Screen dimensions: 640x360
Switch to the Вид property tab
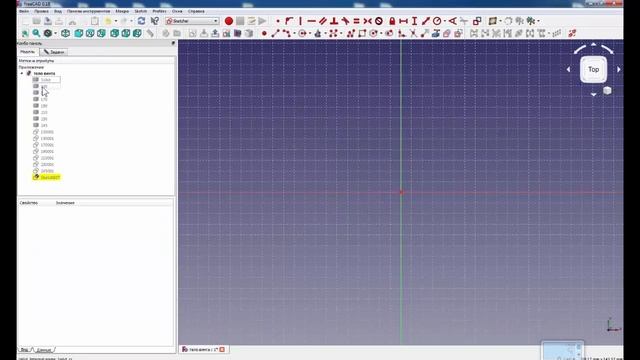coord(24,350)
